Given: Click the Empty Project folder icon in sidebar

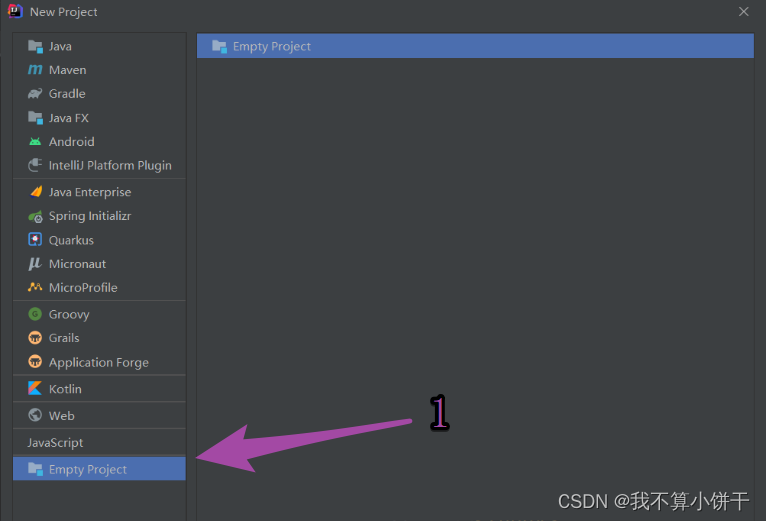Looking at the screenshot, I should [x=35, y=469].
